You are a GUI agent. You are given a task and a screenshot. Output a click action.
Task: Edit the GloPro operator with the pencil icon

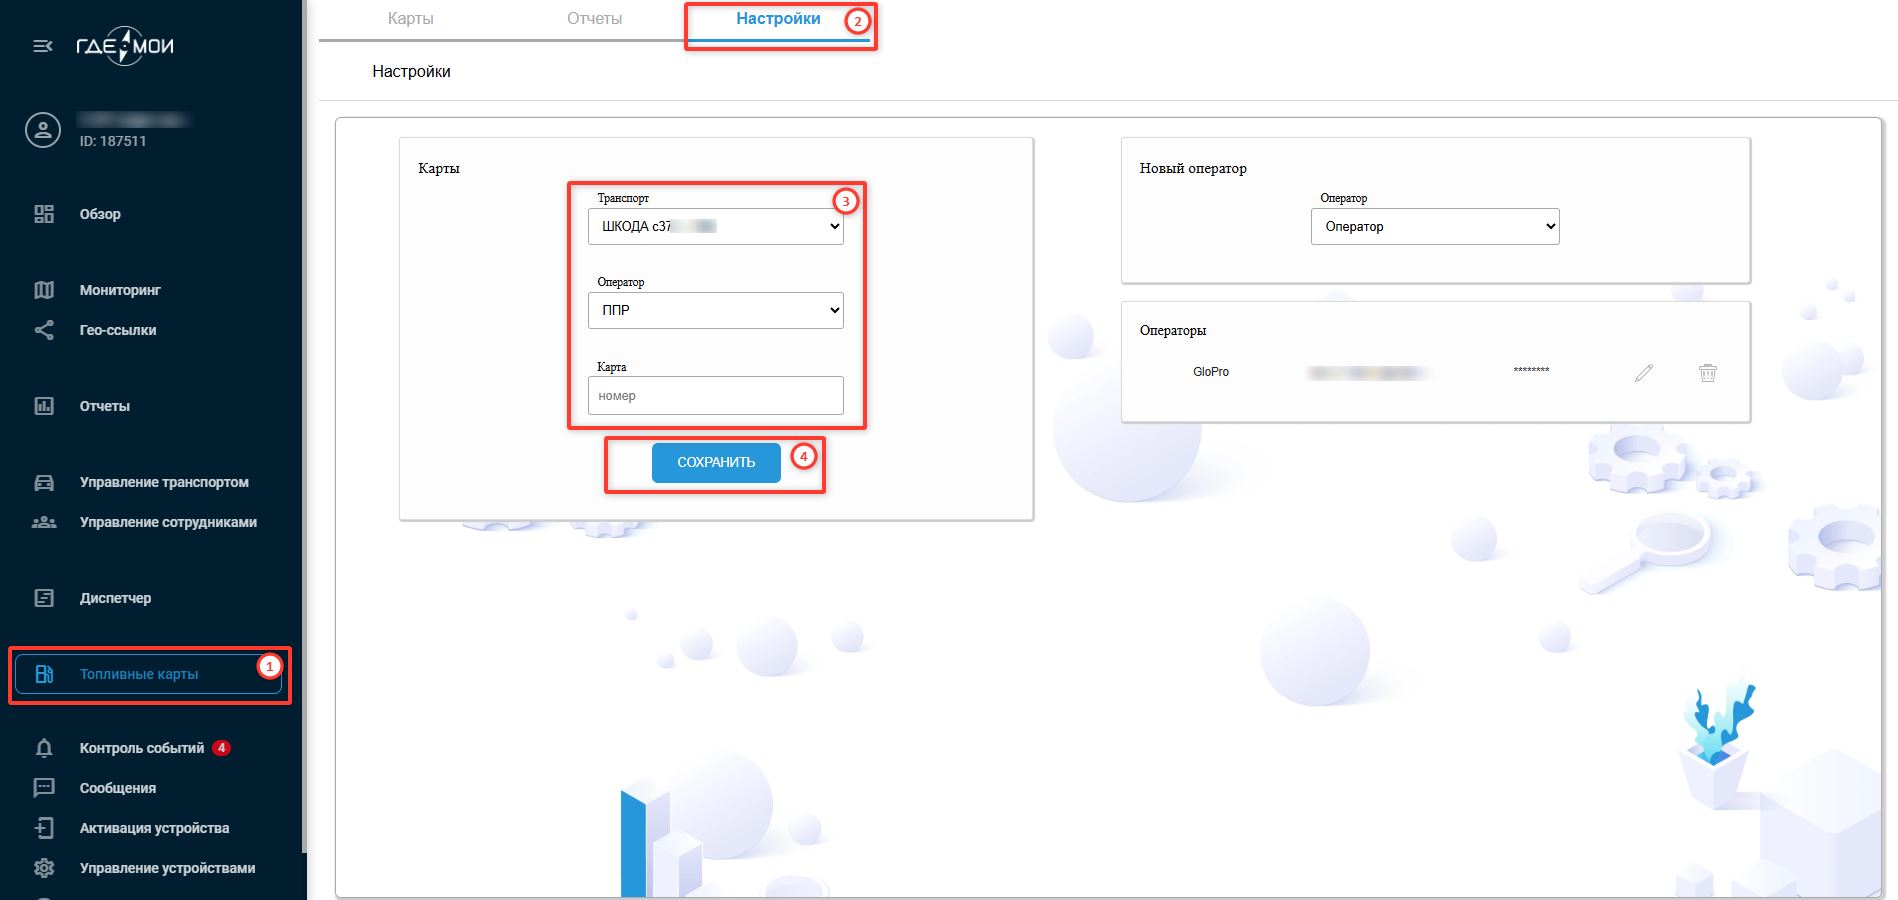(x=1643, y=373)
